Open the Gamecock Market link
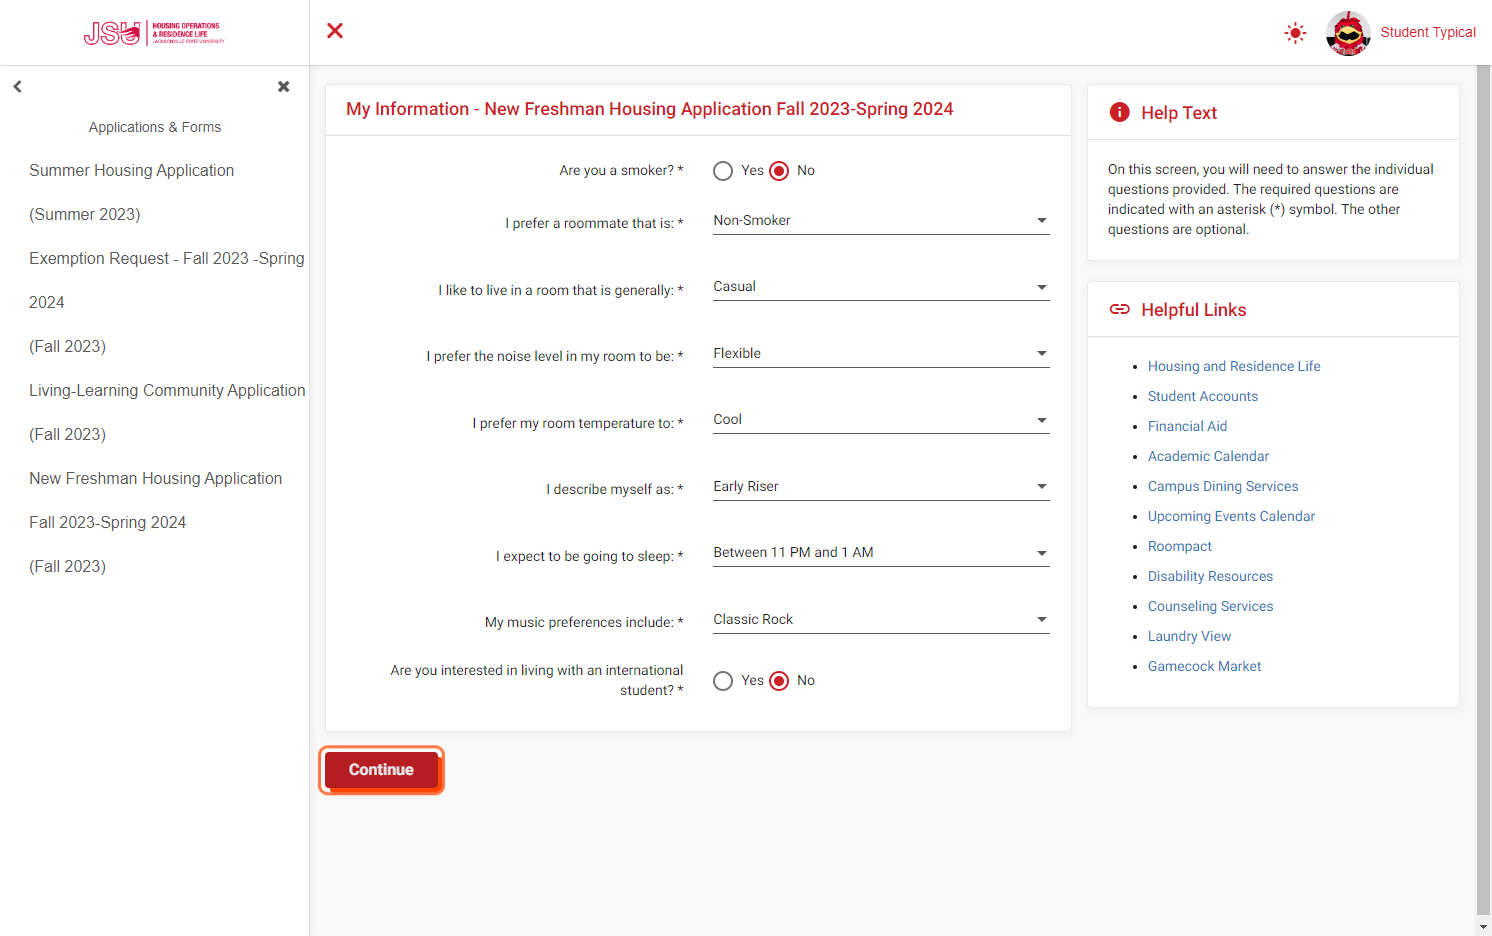1492x936 pixels. coord(1204,666)
